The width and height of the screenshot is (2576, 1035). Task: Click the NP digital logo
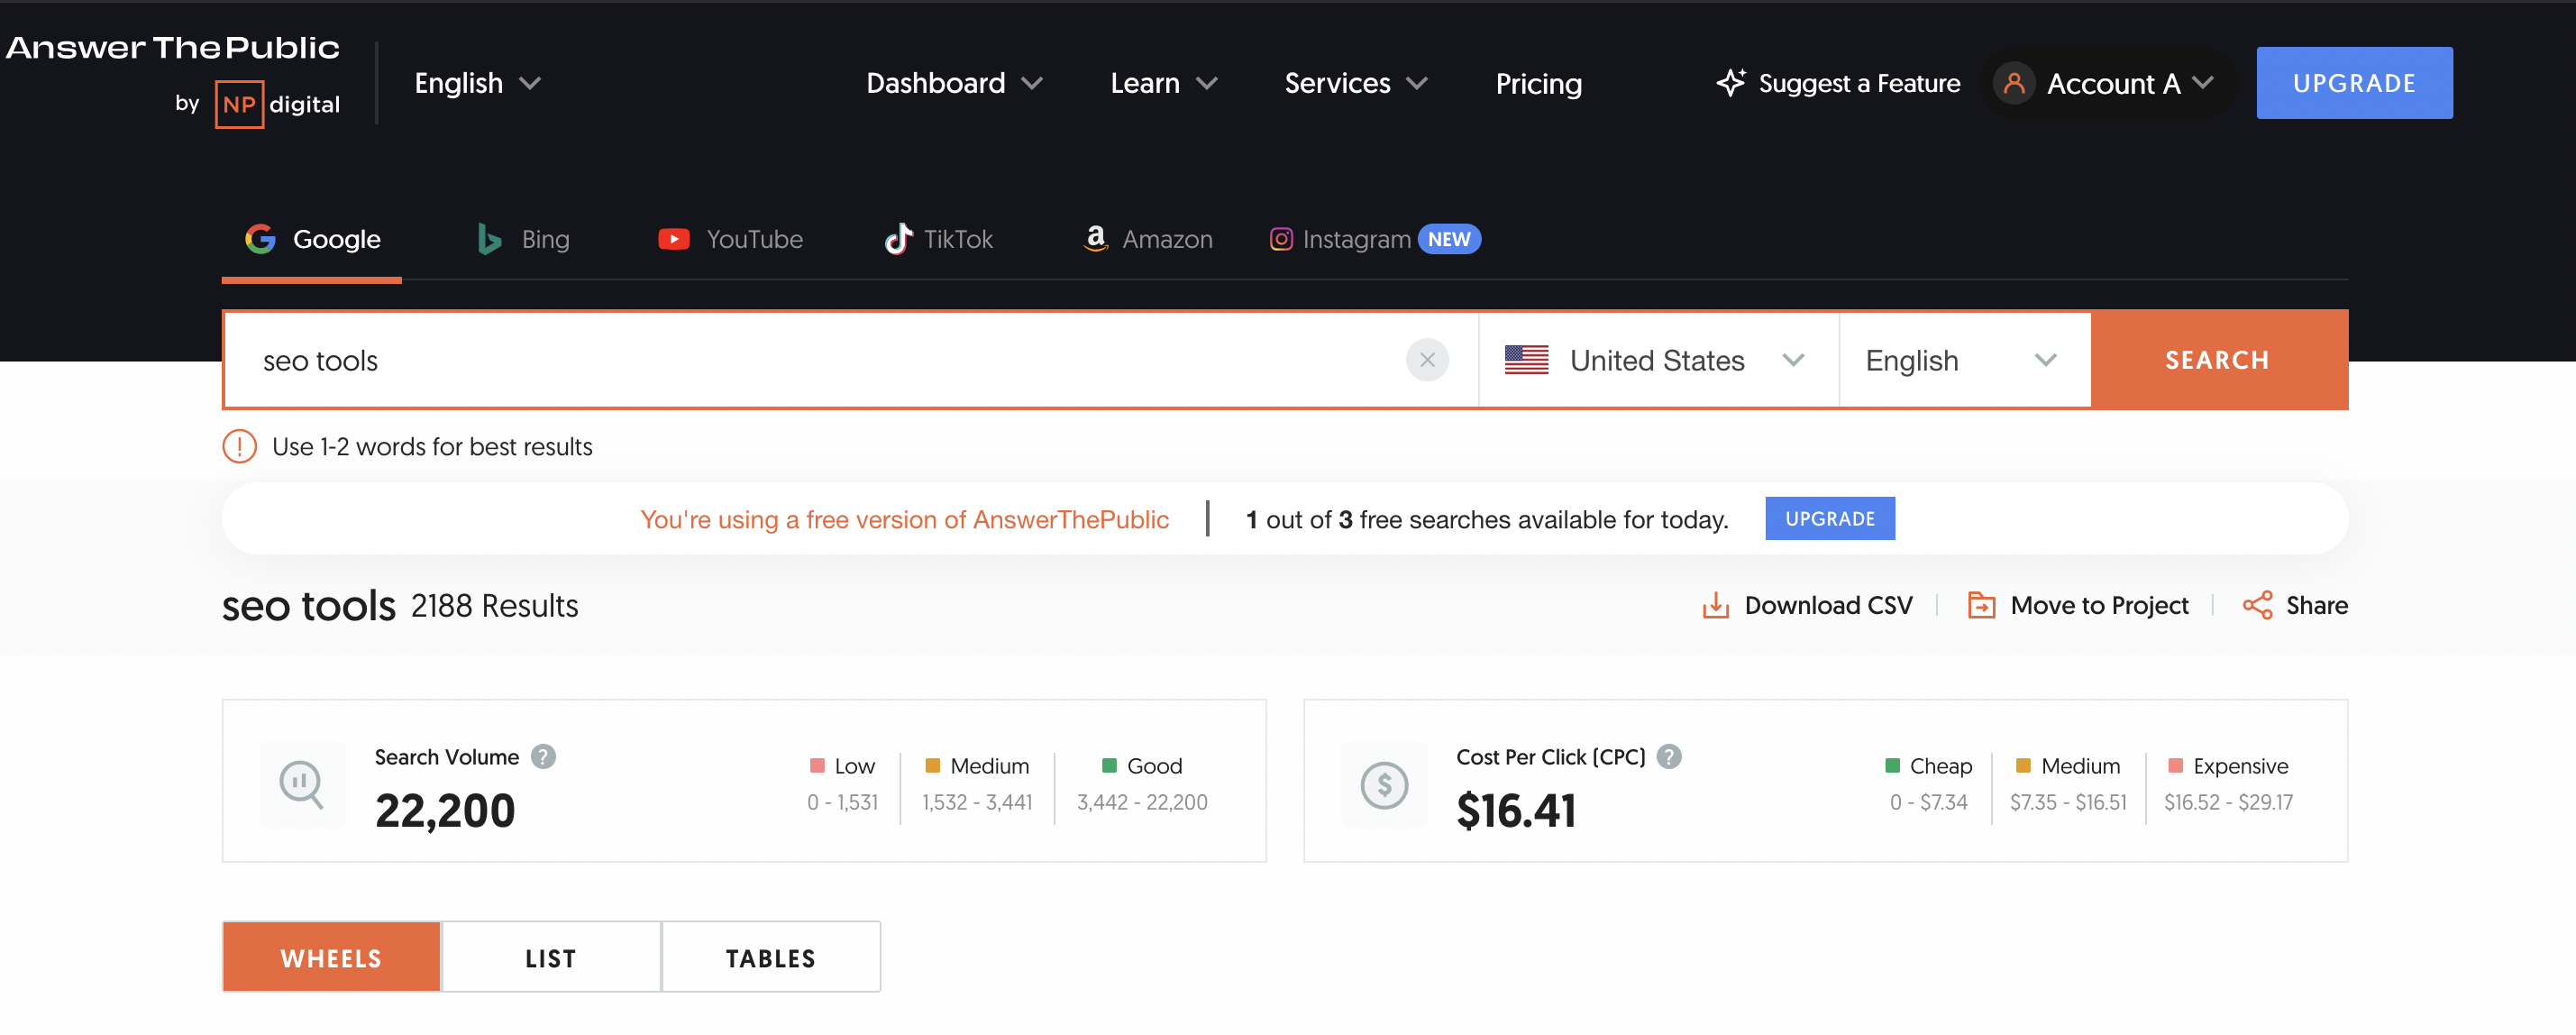click(277, 104)
